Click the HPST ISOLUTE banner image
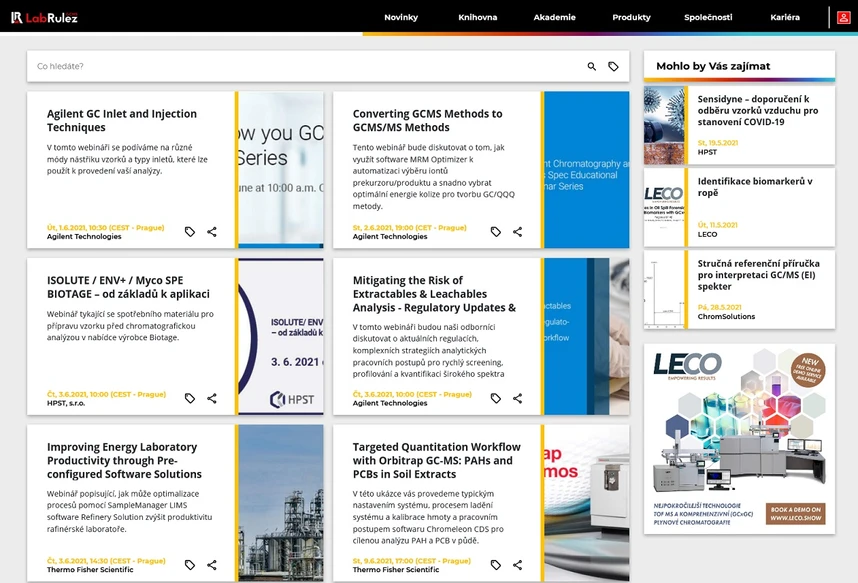Screen dimensions: 858x583 pyautogui.click(x=281, y=336)
